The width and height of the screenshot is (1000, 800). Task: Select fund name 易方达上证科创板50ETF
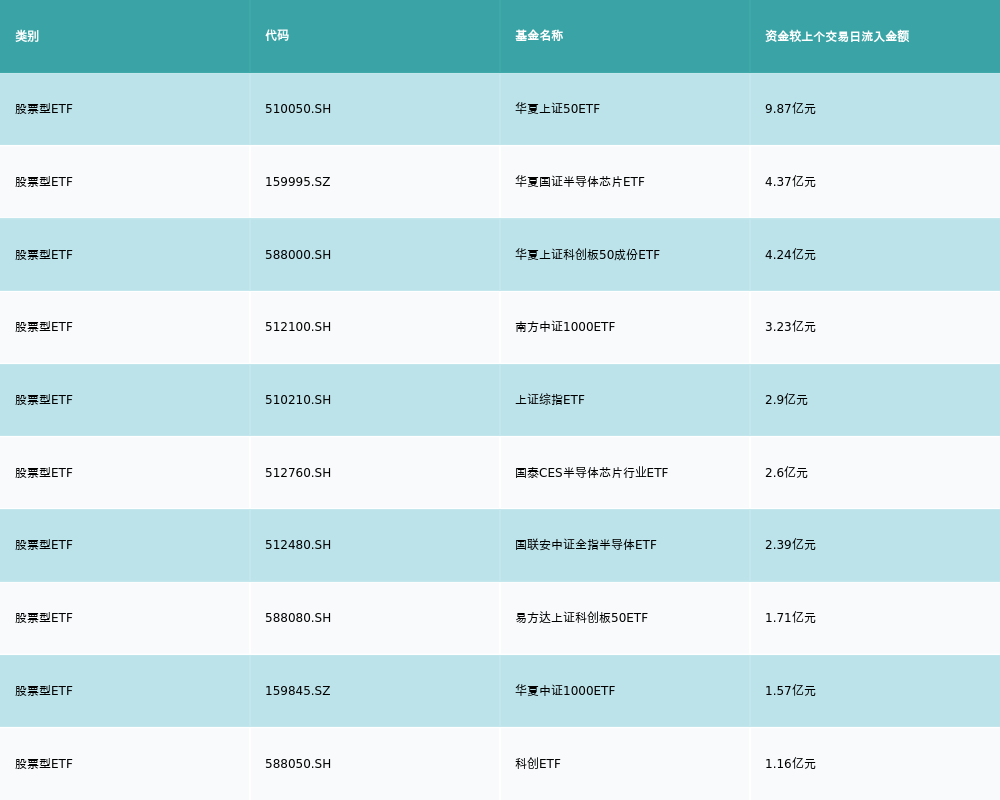point(582,618)
